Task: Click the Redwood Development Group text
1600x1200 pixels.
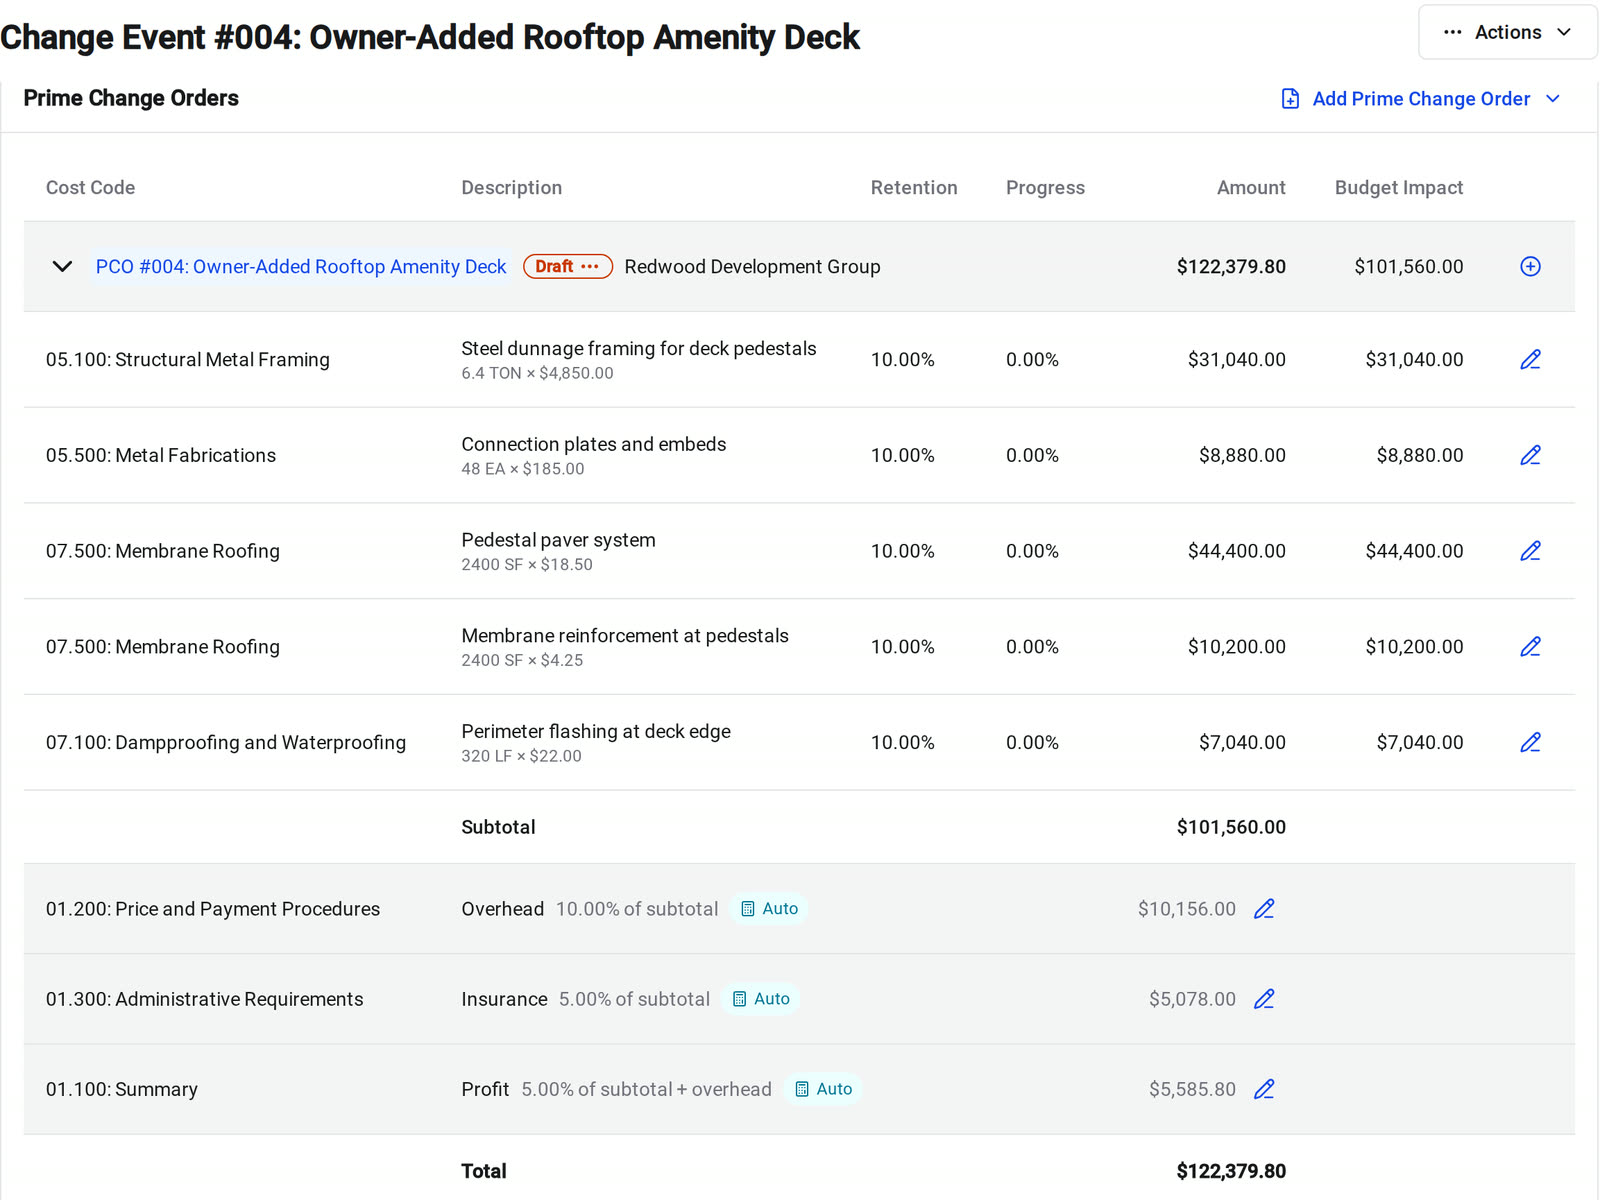Action: click(752, 267)
